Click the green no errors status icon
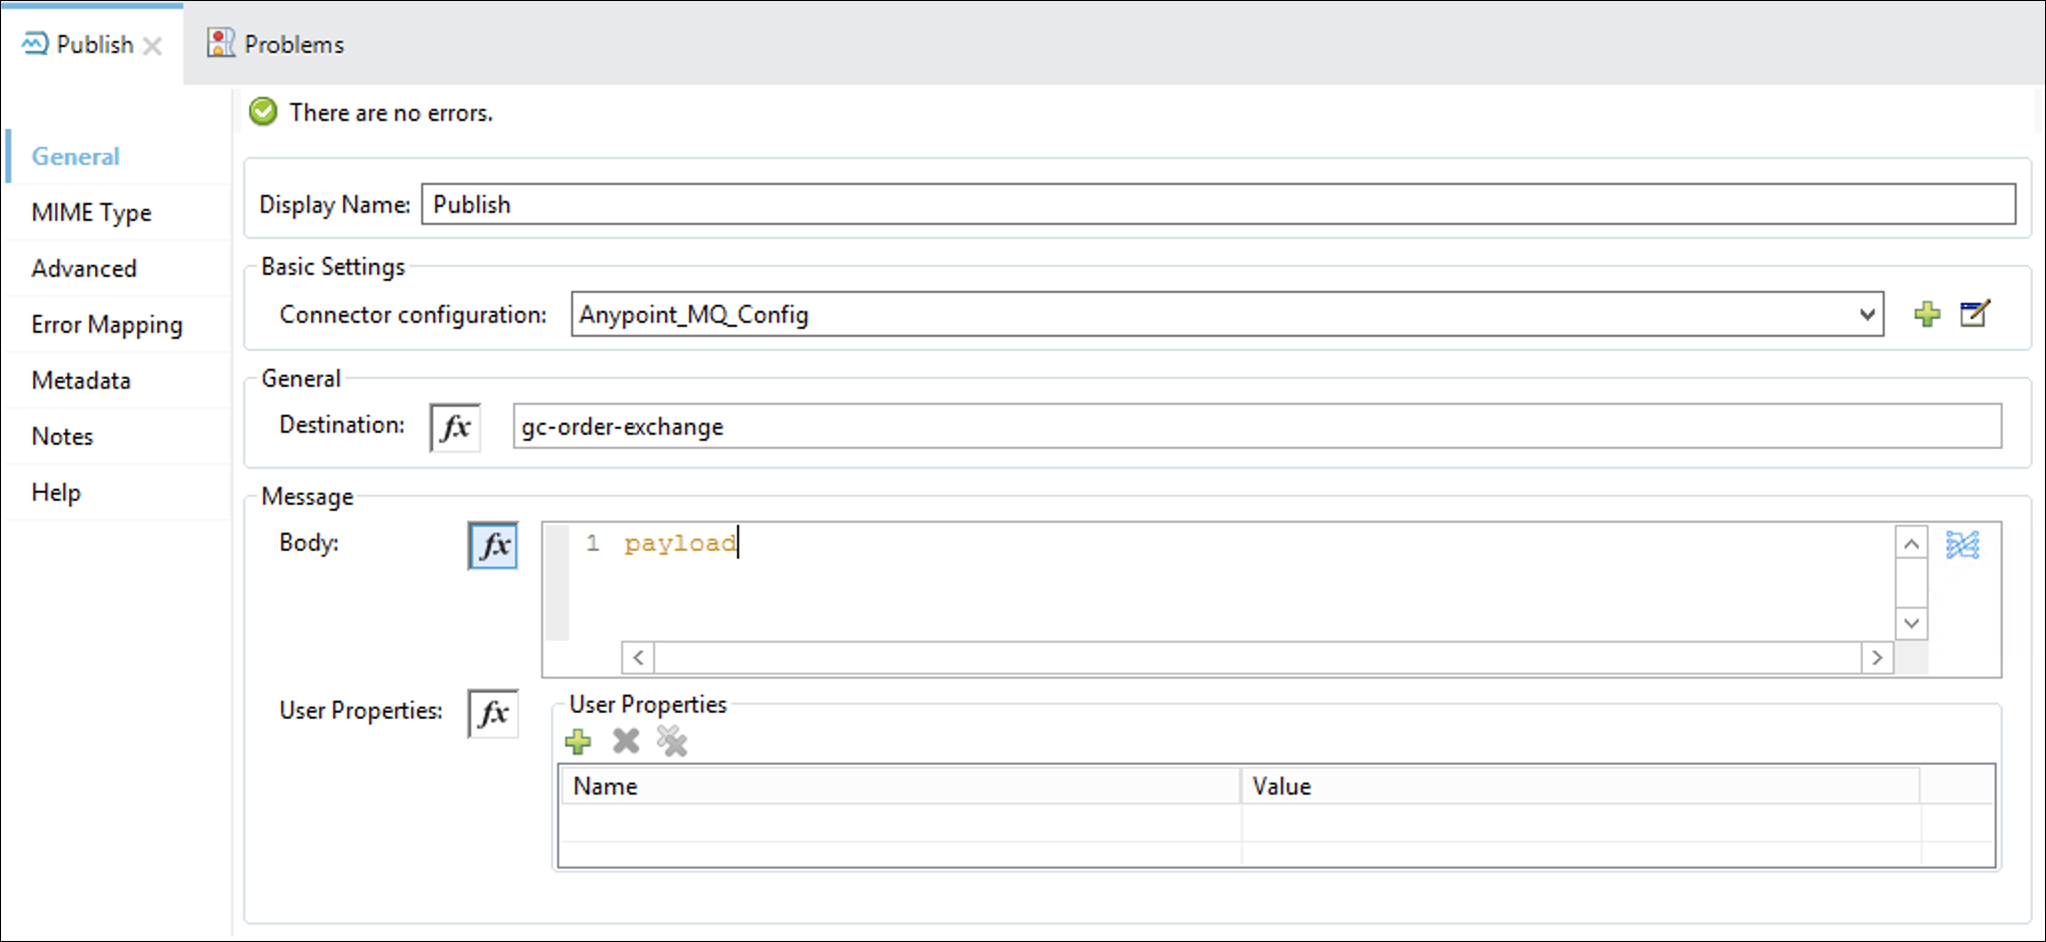 [263, 112]
